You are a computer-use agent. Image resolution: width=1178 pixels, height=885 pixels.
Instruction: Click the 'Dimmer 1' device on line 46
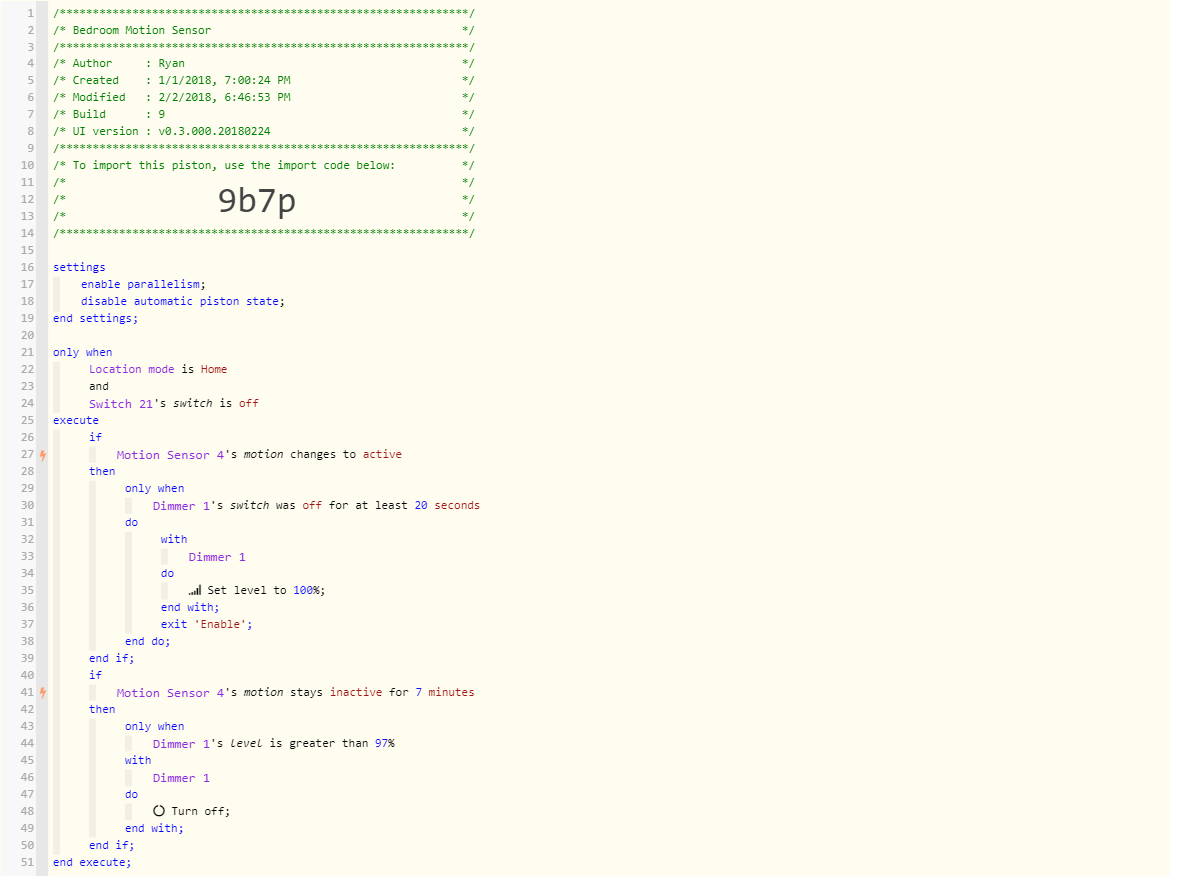click(181, 778)
